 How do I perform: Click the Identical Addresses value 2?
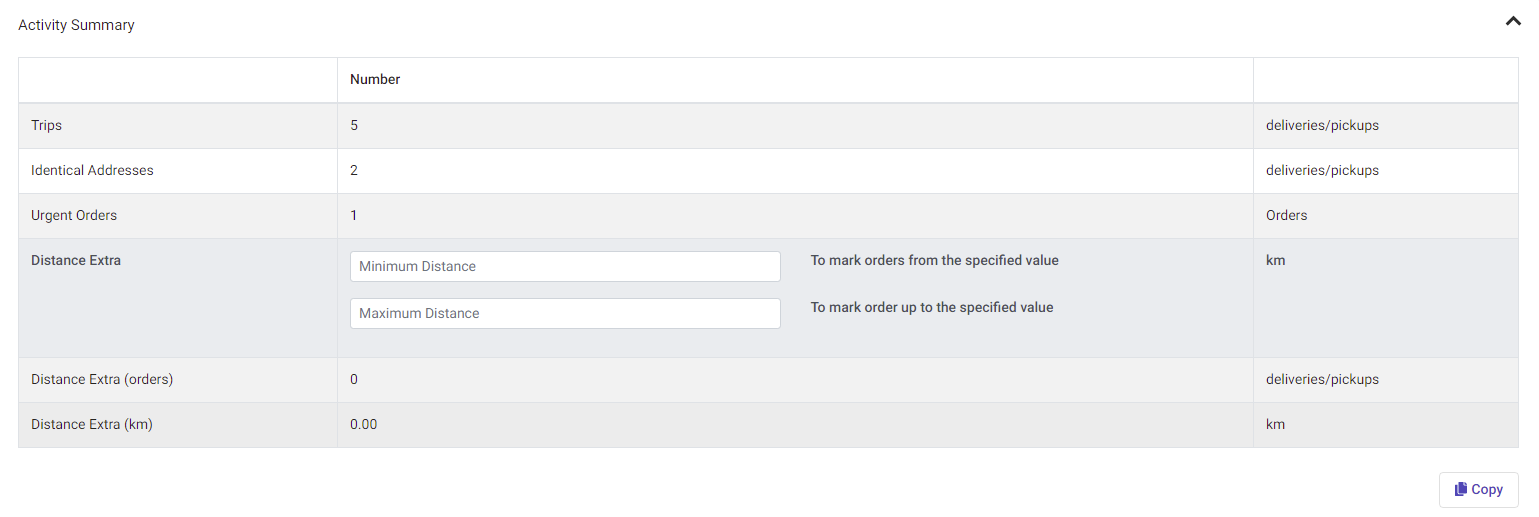(x=354, y=170)
